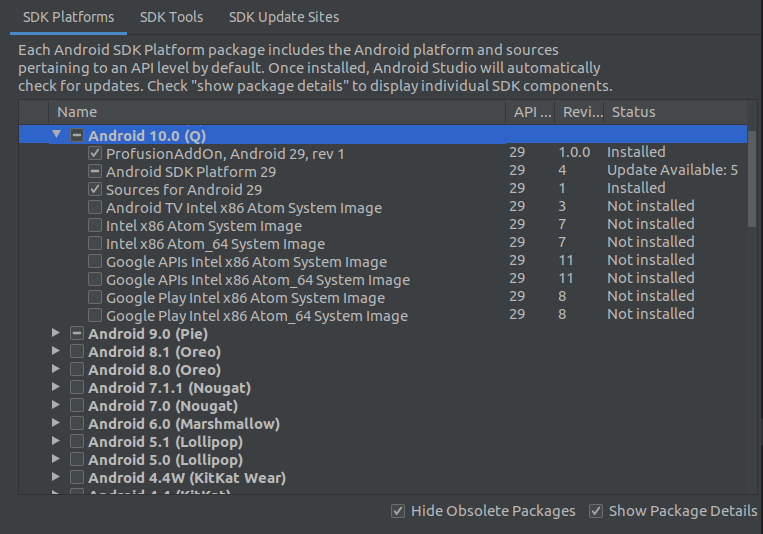Select the Google APIs Intel x86 Atom System Image row

point(246,262)
